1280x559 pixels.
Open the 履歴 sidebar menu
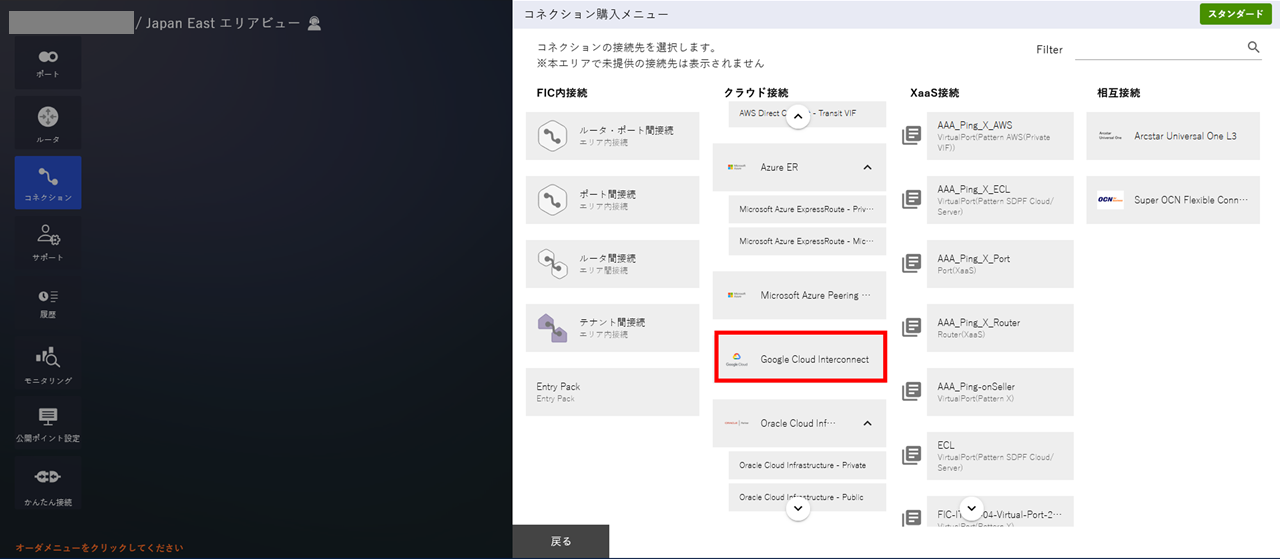coord(48,303)
